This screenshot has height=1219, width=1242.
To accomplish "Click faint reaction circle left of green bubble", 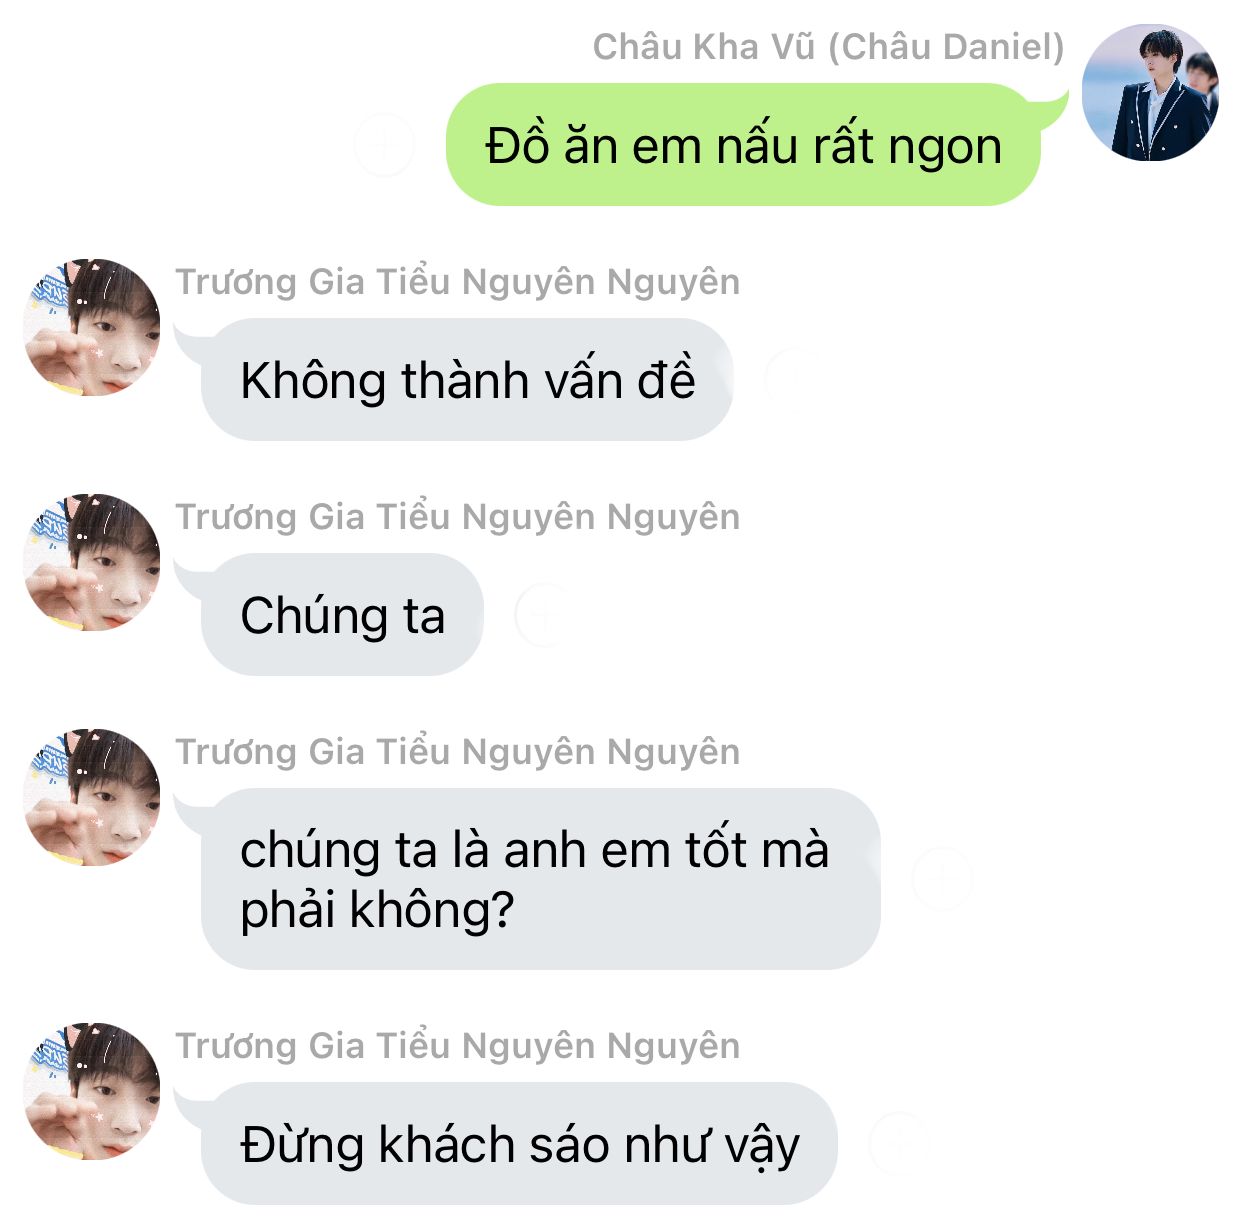I will point(384,145).
